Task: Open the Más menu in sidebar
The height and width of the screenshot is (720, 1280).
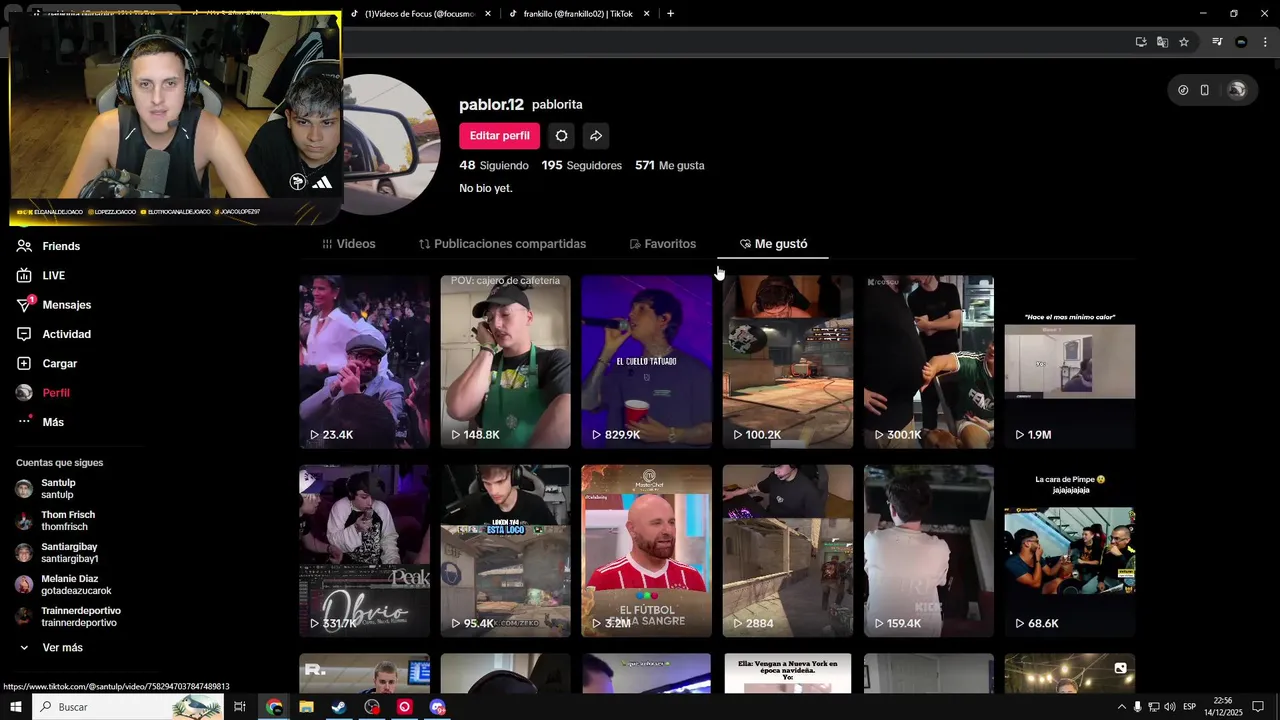Action: click(x=52, y=422)
